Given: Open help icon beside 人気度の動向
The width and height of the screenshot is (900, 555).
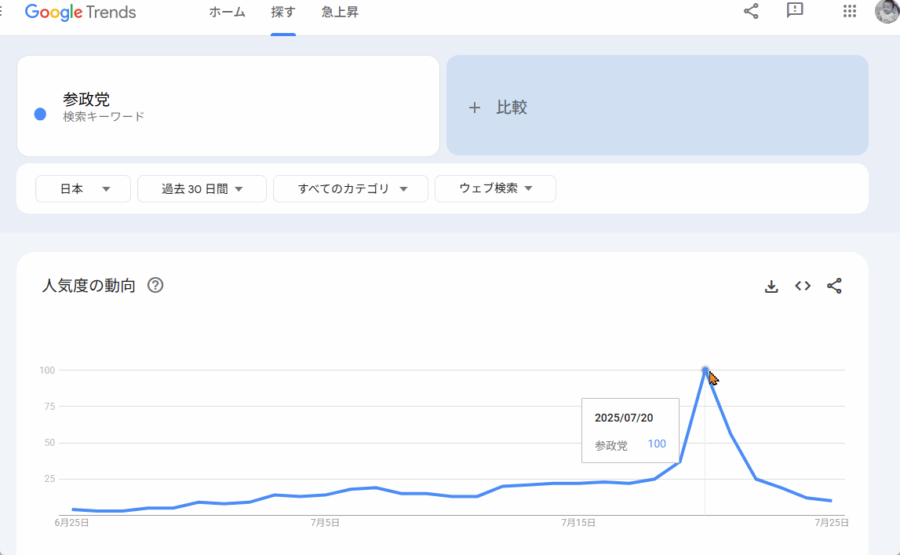Looking at the screenshot, I should 155,285.
